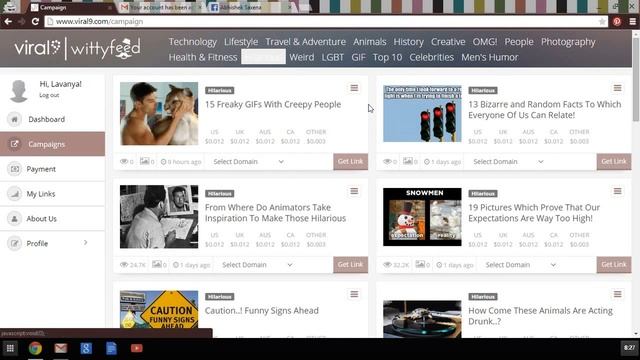This screenshot has width=640, height=360.
Task: Open the app launcher grid icon
Action: pyautogui.click(x=10, y=348)
